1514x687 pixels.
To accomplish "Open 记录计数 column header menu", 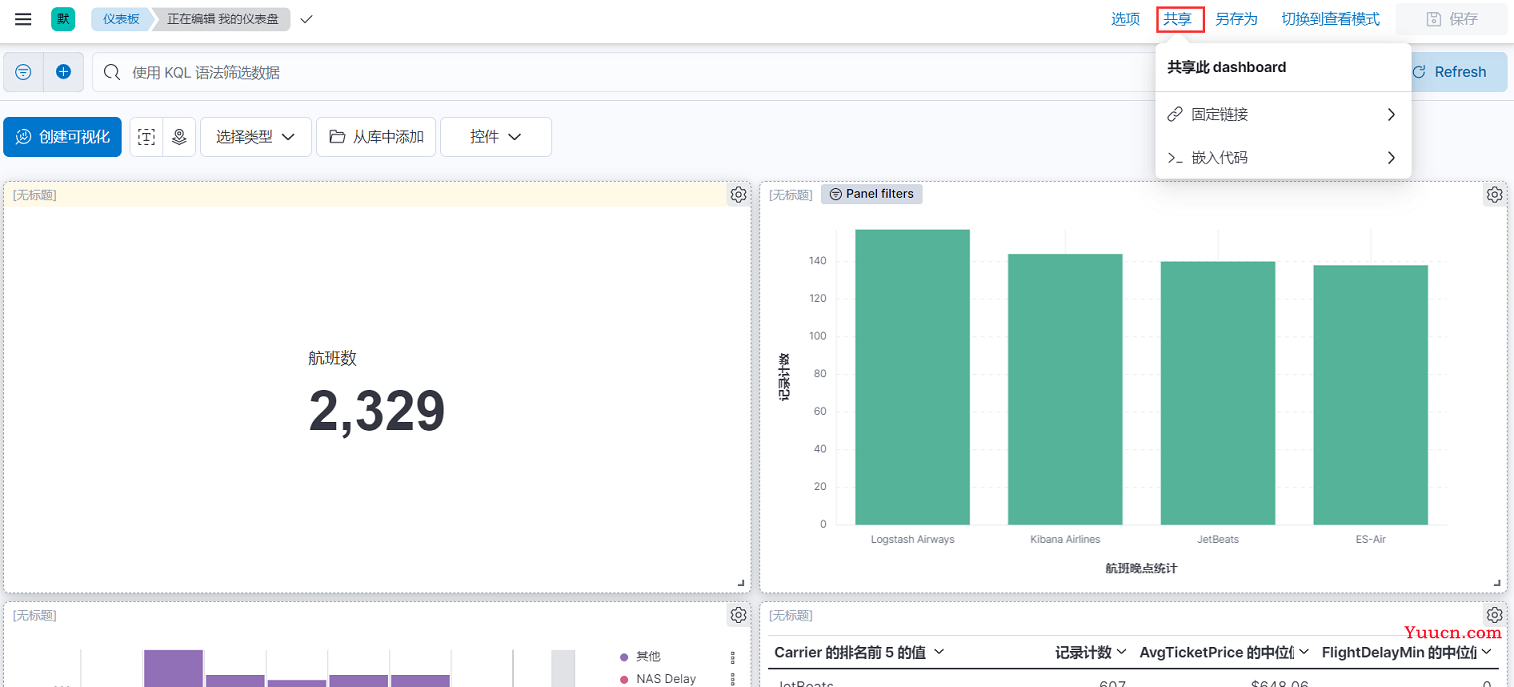I will (1091, 652).
